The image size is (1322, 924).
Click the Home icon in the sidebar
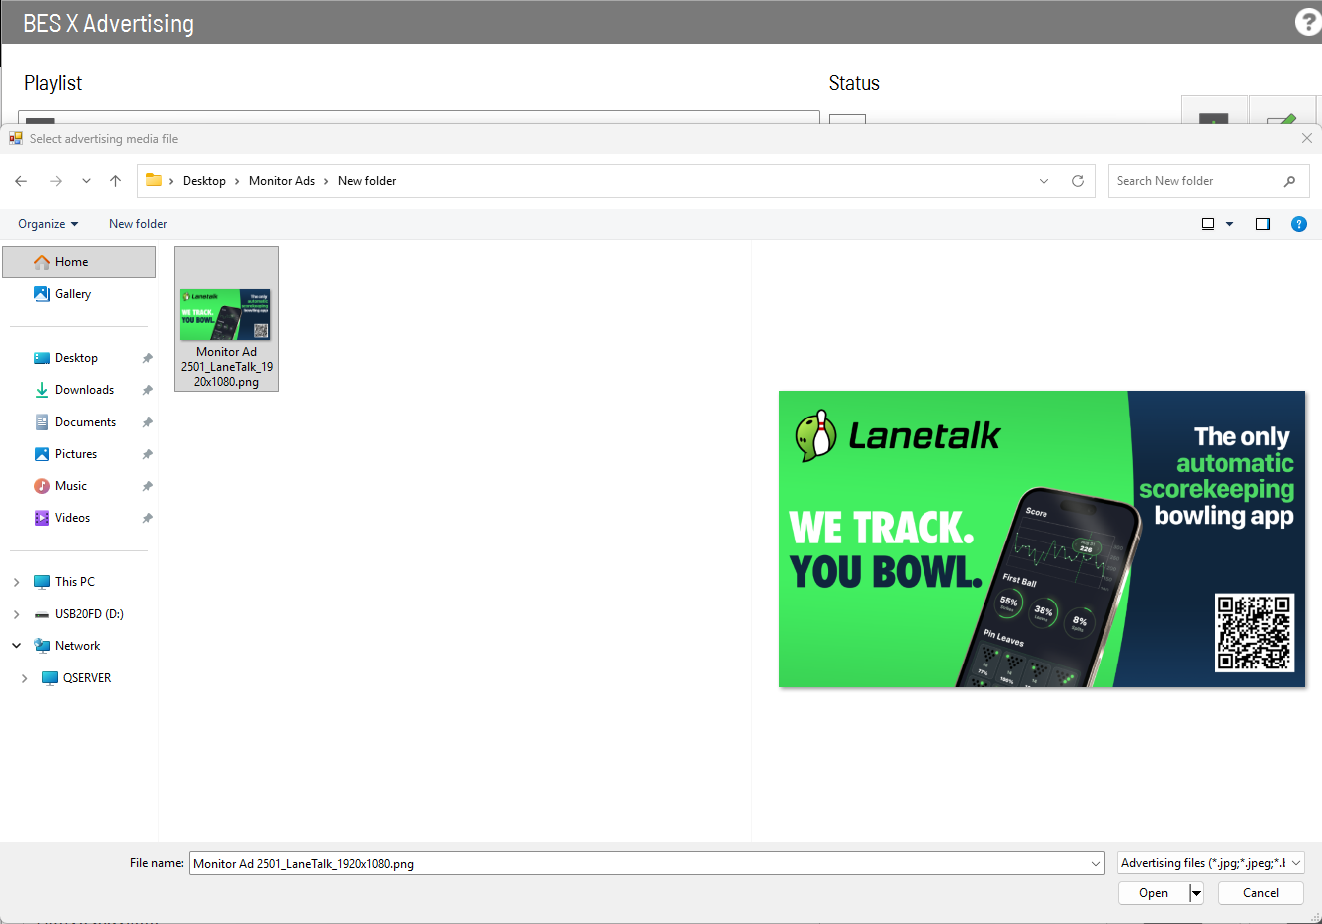pyautogui.click(x=42, y=262)
